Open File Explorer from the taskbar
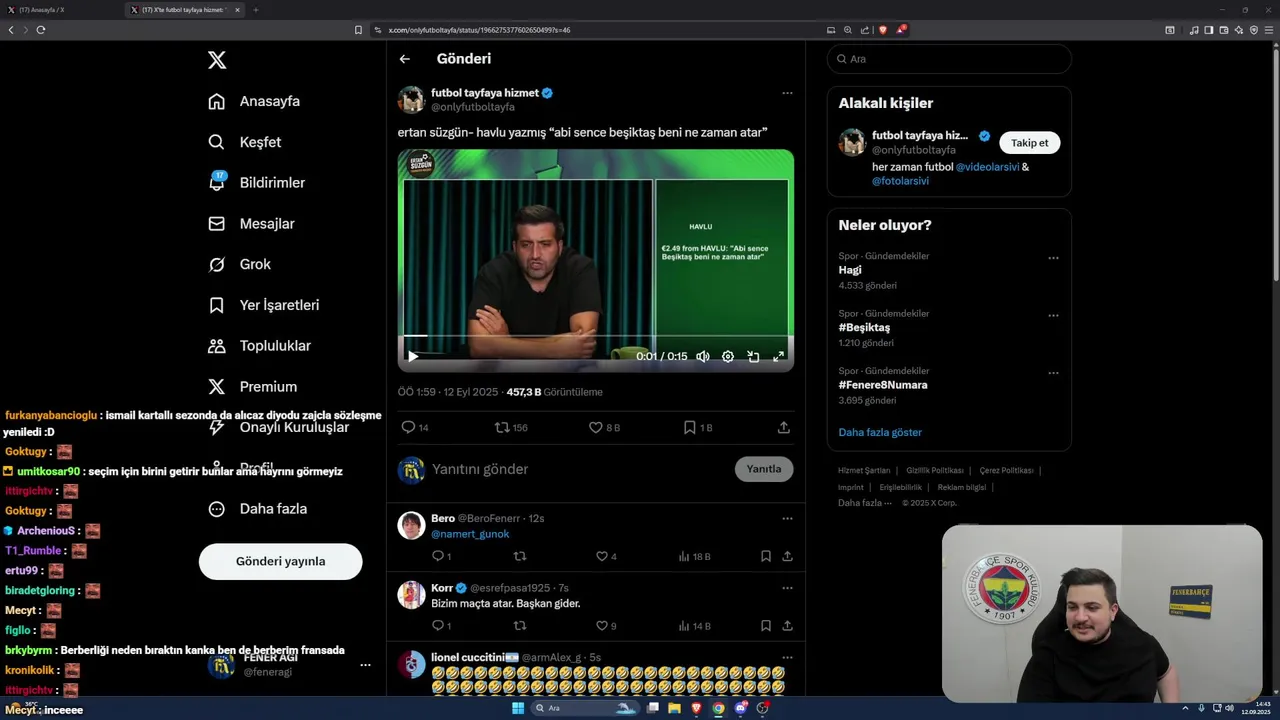The width and height of the screenshot is (1280, 720). [675, 708]
